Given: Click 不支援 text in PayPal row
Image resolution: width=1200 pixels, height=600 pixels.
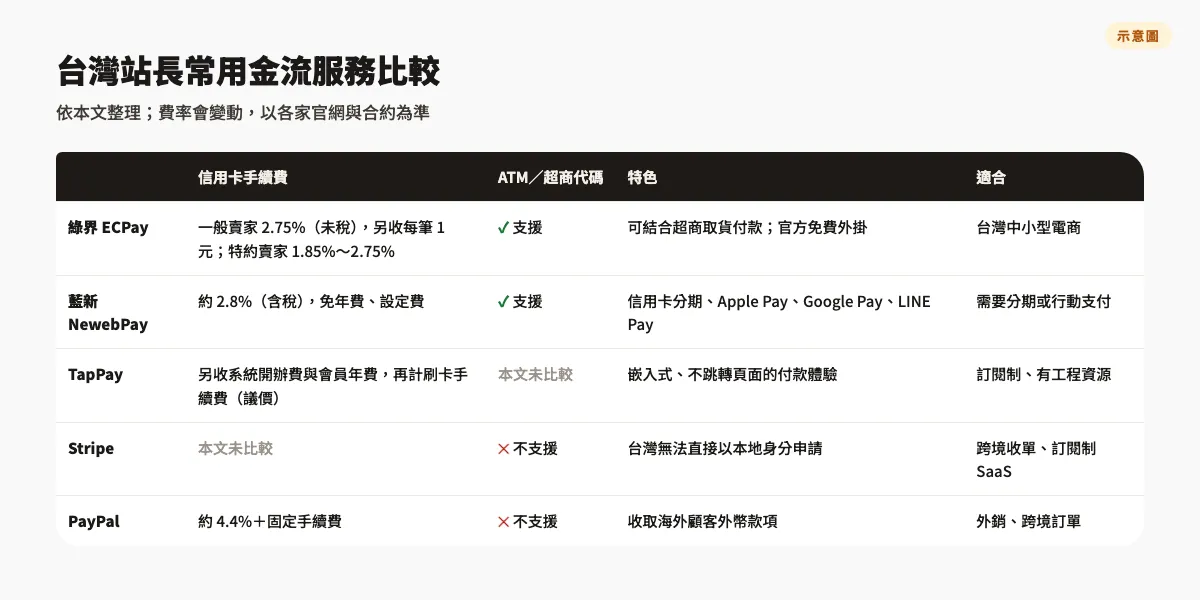Looking at the screenshot, I should (535, 521).
